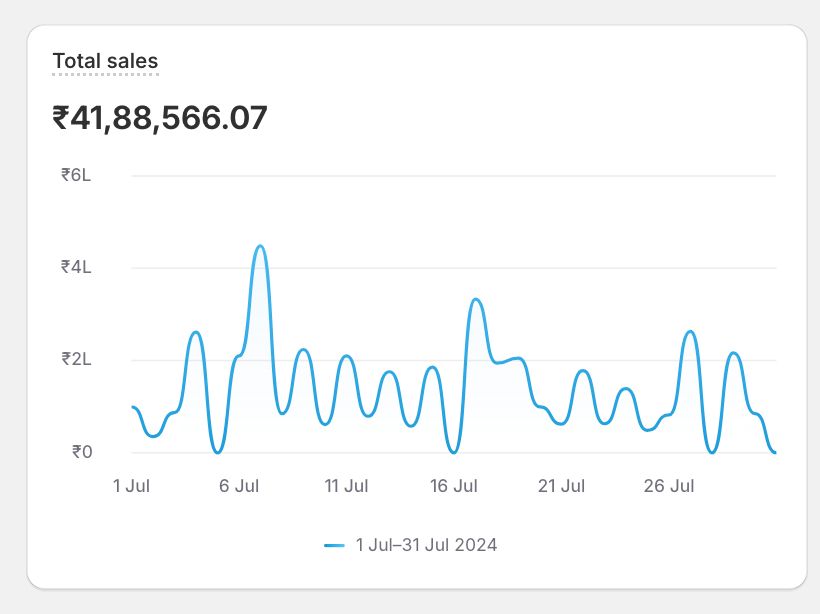This screenshot has height=614, width=820.
Task: Click the ₹4L y-axis label
Action: coord(76,267)
